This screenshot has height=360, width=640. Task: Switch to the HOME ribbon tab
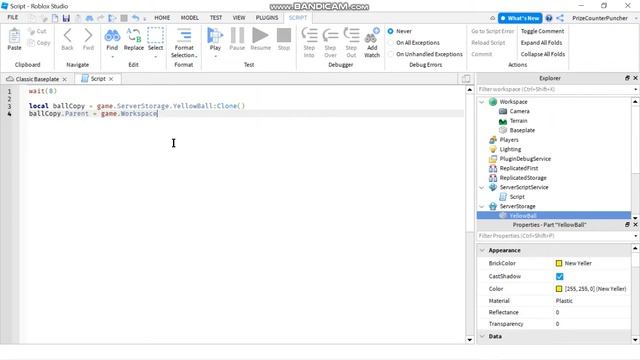coord(162,18)
